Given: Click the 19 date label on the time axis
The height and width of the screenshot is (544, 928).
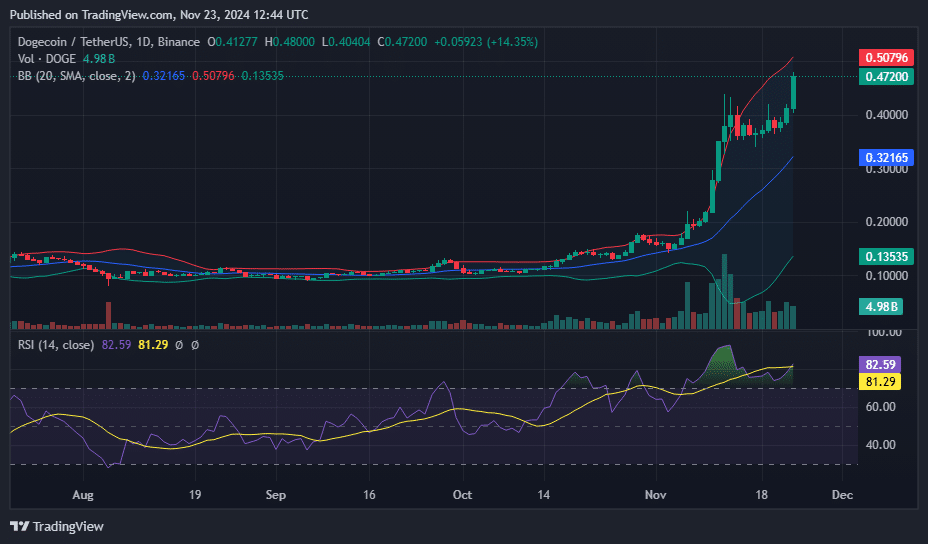Looking at the screenshot, I should coord(195,495).
